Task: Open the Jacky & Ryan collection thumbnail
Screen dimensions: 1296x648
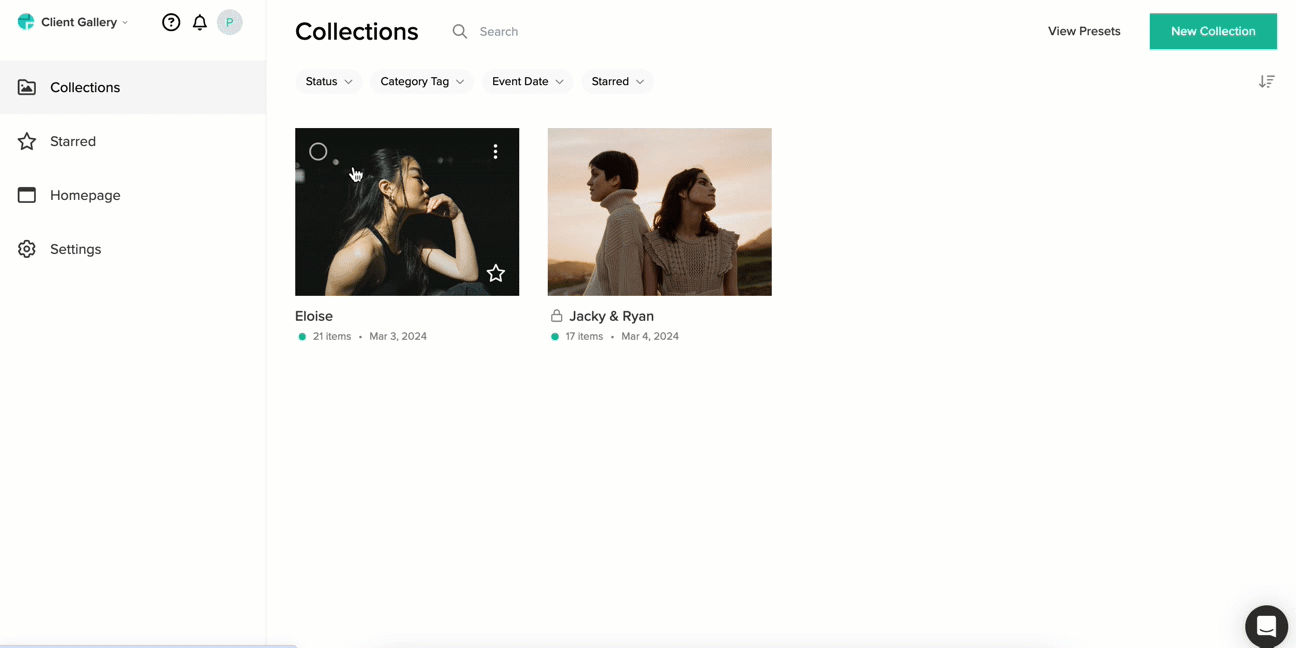Action: click(660, 212)
